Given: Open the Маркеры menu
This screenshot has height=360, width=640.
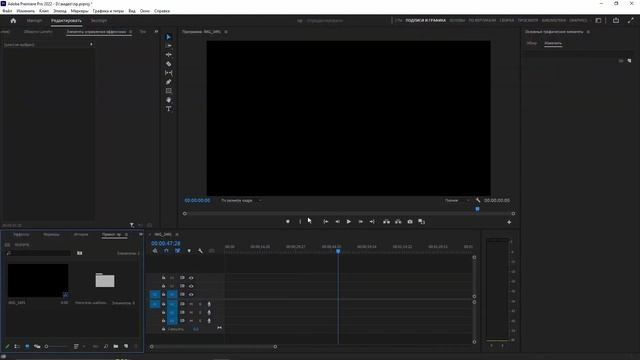Looking at the screenshot, I should 79,11.
